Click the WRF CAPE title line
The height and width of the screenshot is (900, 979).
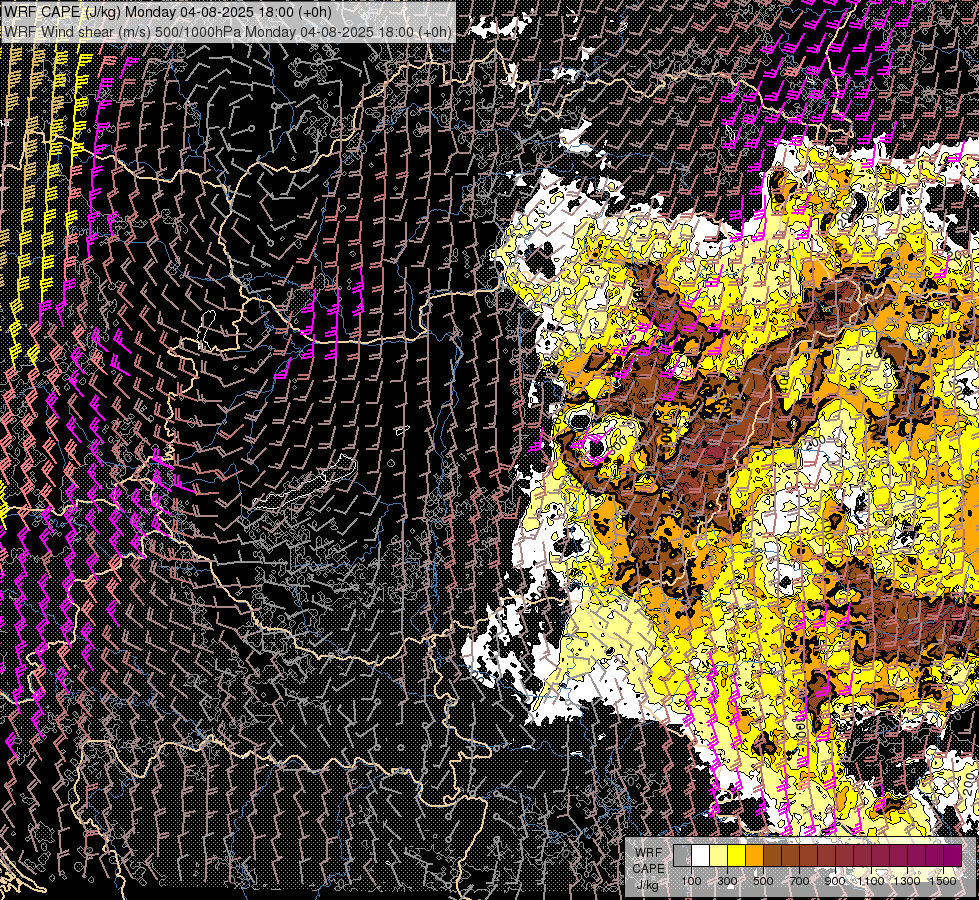coord(167,12)
